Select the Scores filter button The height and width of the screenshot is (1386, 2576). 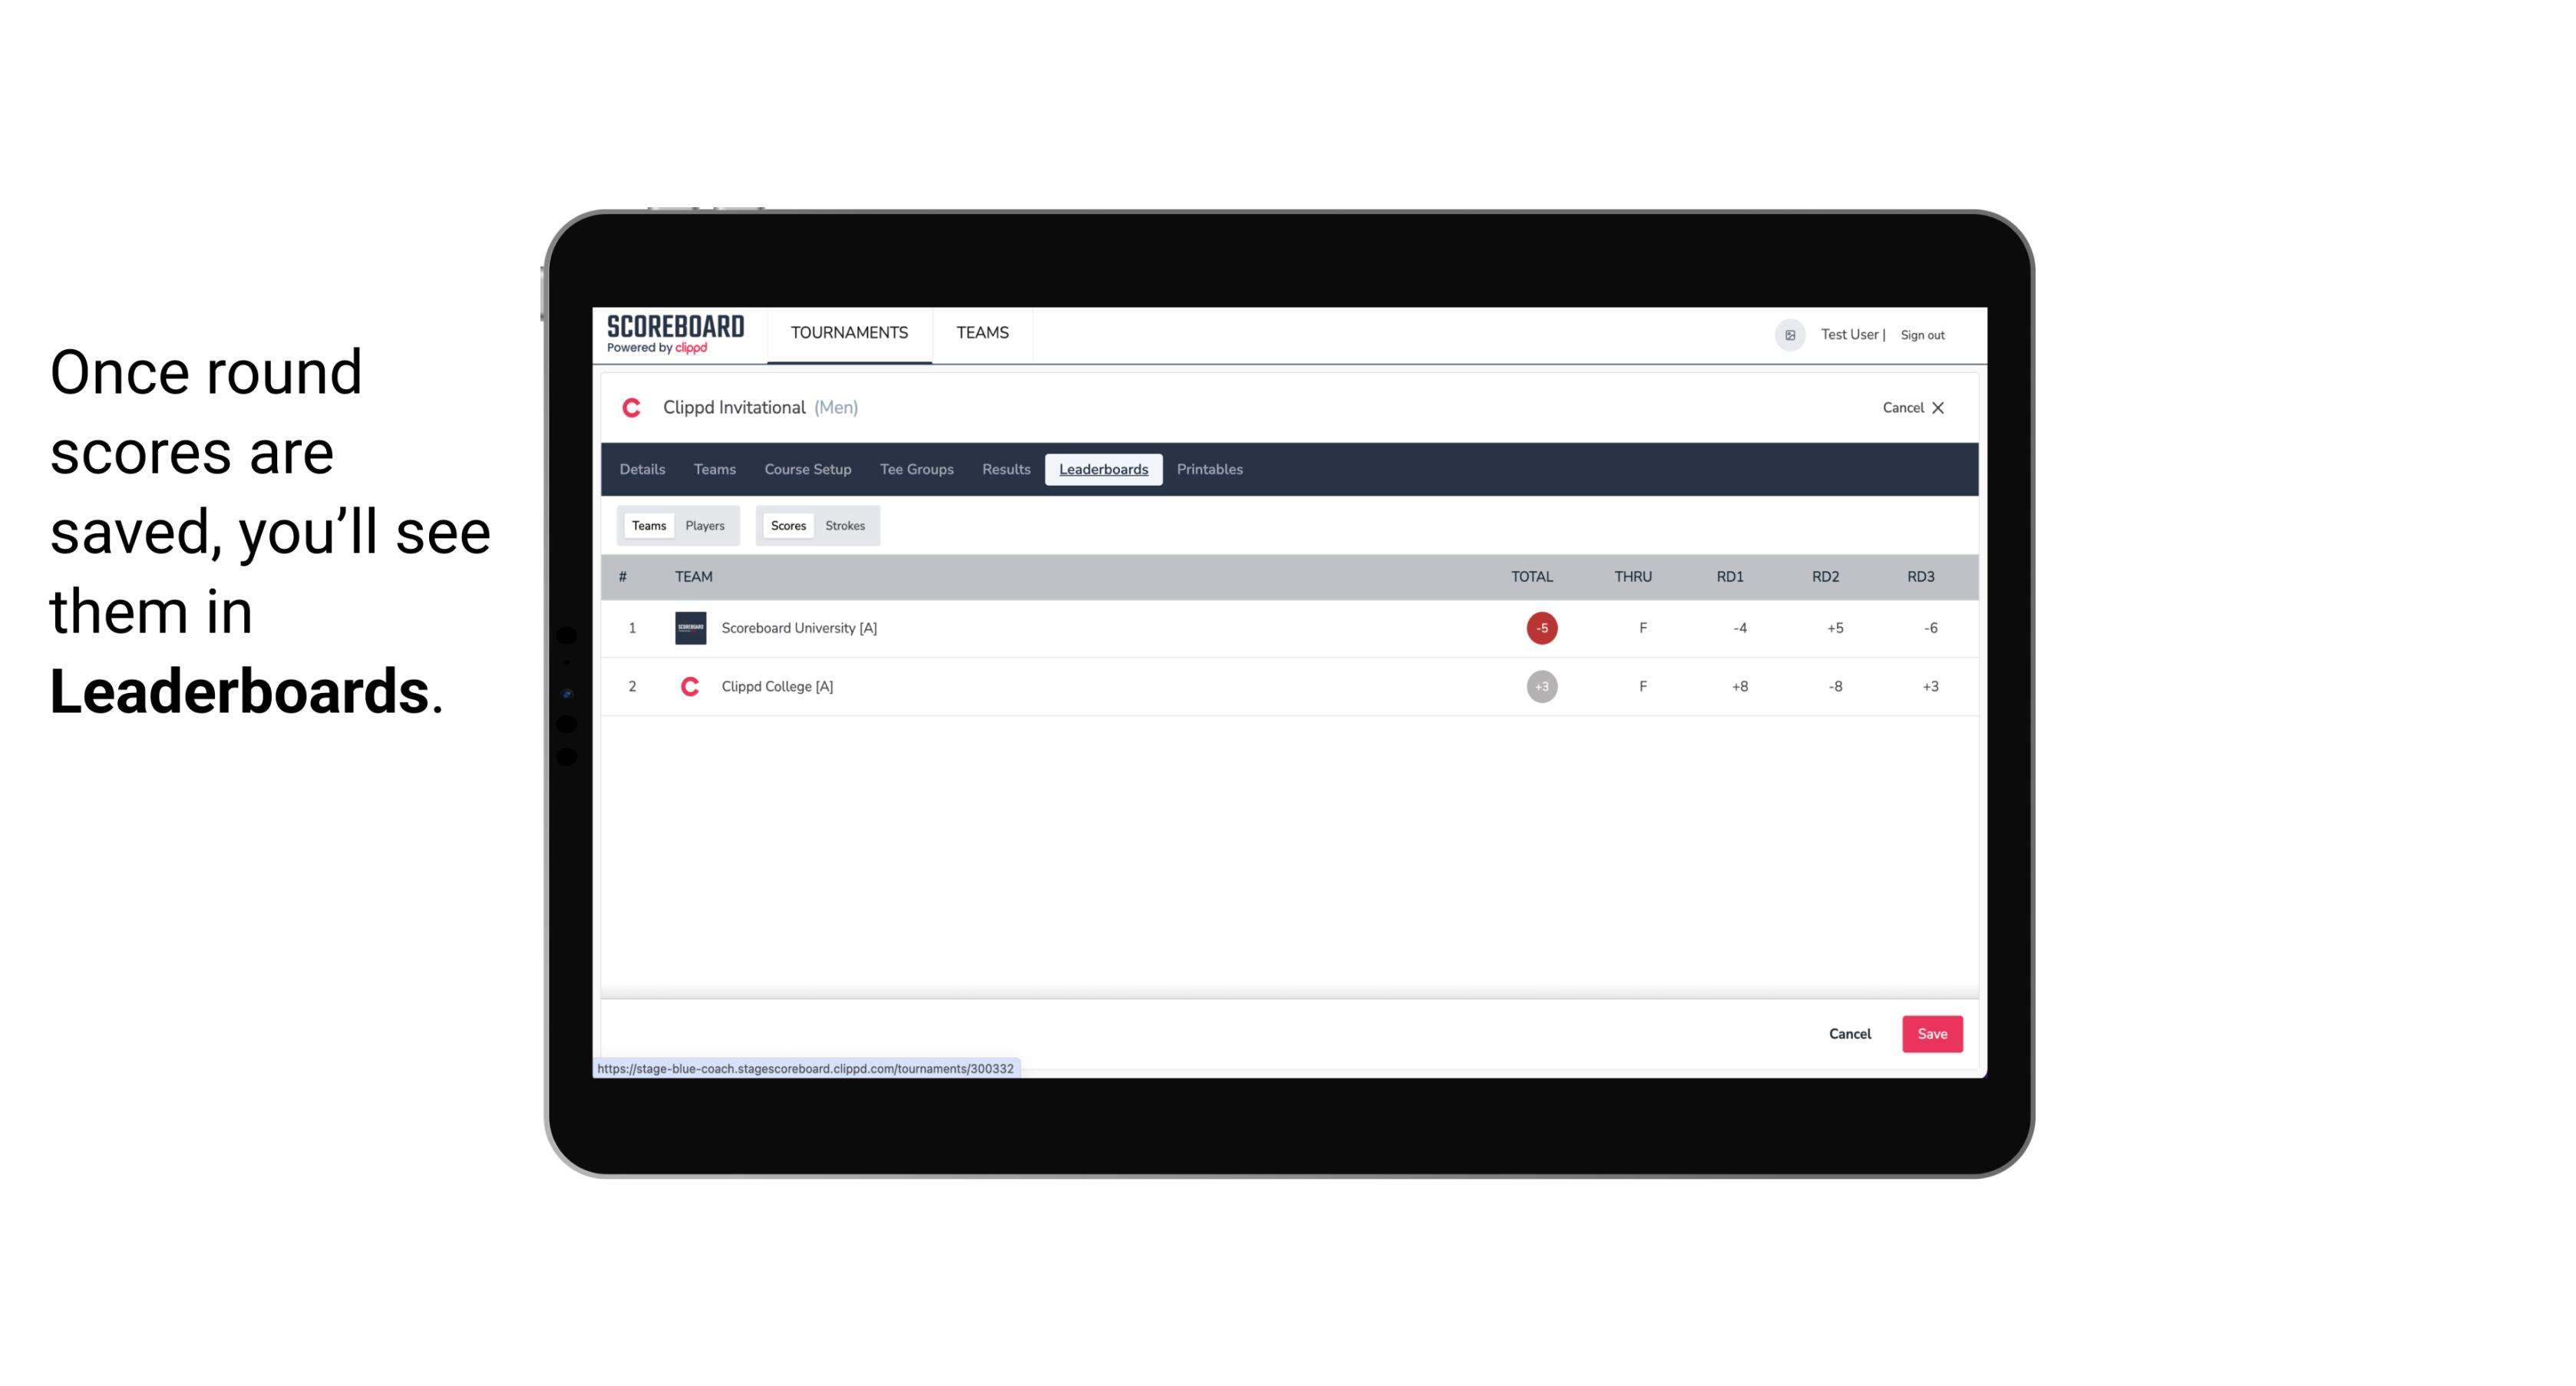(x=788, y=526)
